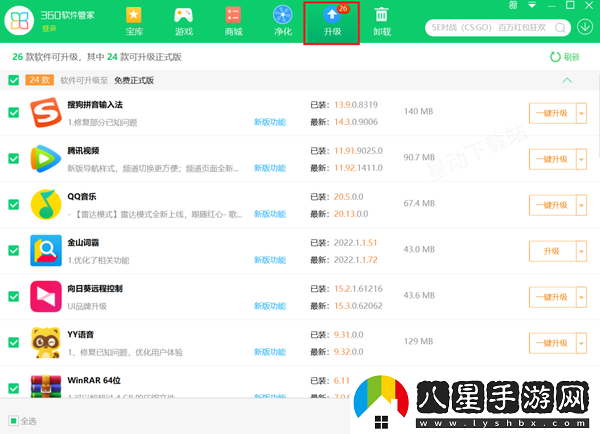Open upgrade dropdown arrow for QQ音乐
Image resolution: width=600 pixels, height=434 pixels.
tap(581, 205)
